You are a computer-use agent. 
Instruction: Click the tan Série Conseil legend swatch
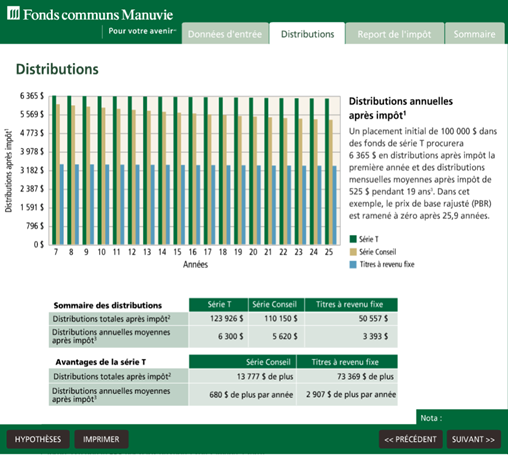coord(353,252)
